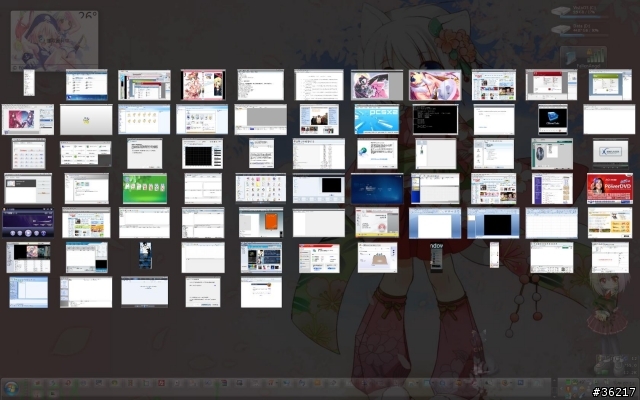This screenshot has height=400, width=640.
Task: Open the Windows Start orb
Action: [11, 388]
